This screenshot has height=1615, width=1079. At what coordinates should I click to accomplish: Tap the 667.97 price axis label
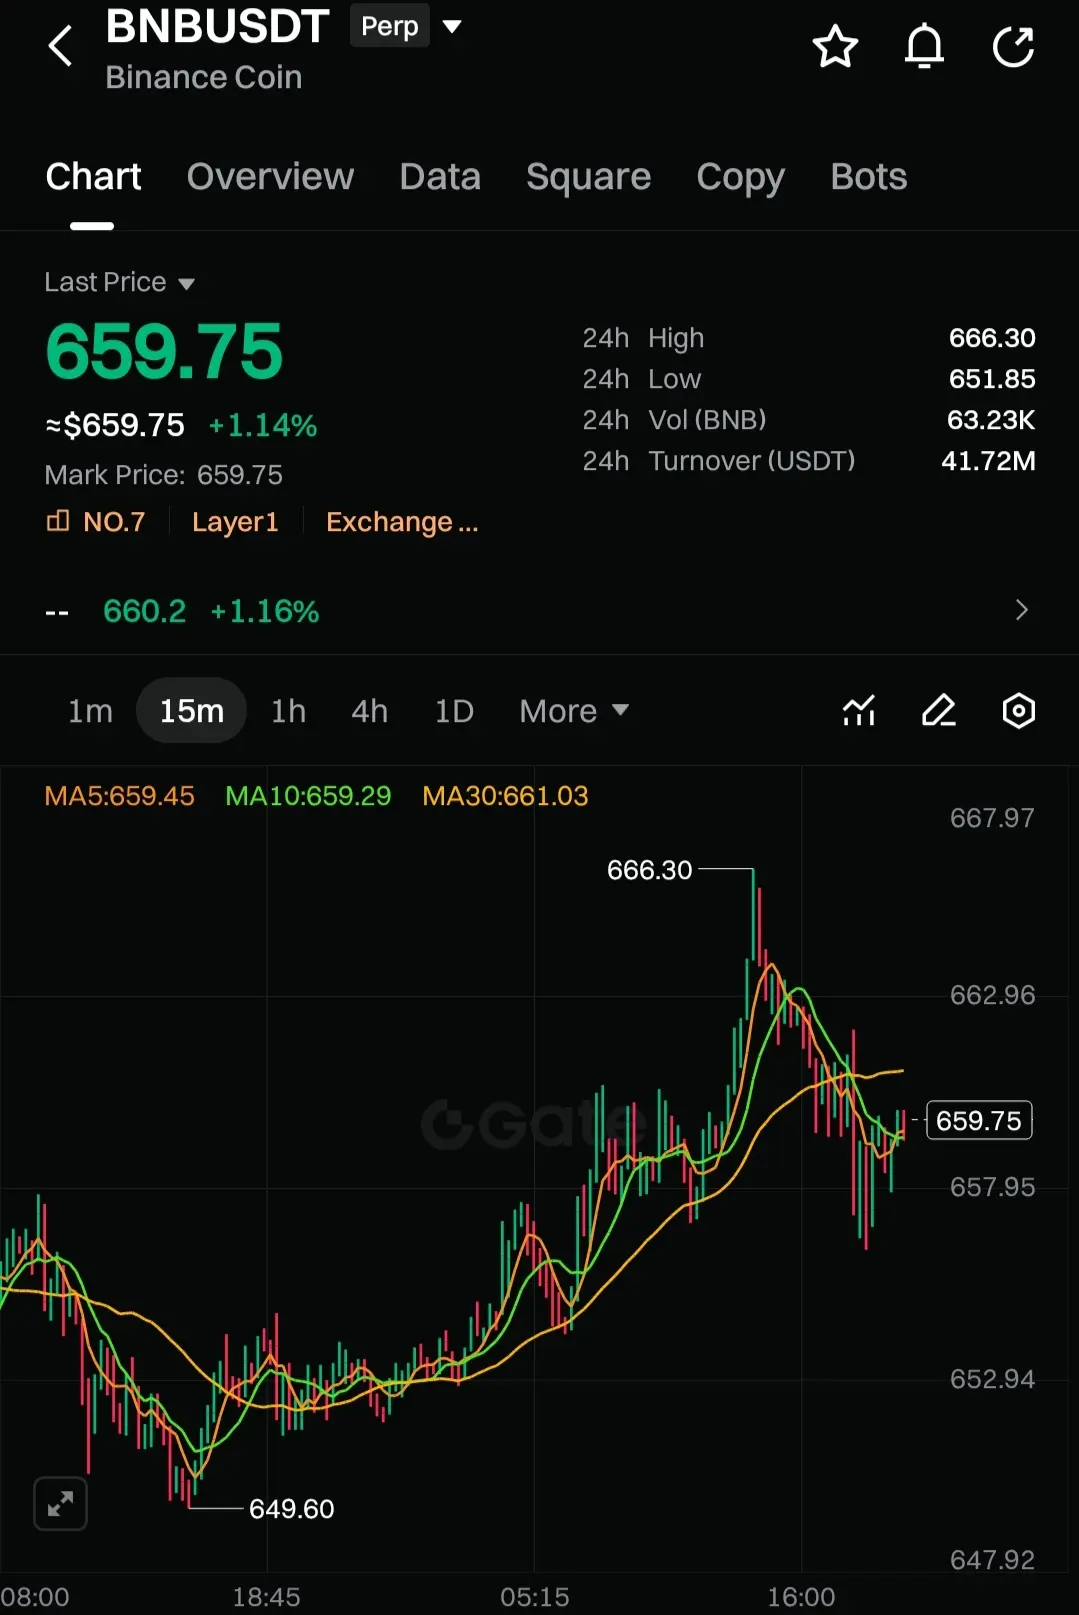[992, 818]
